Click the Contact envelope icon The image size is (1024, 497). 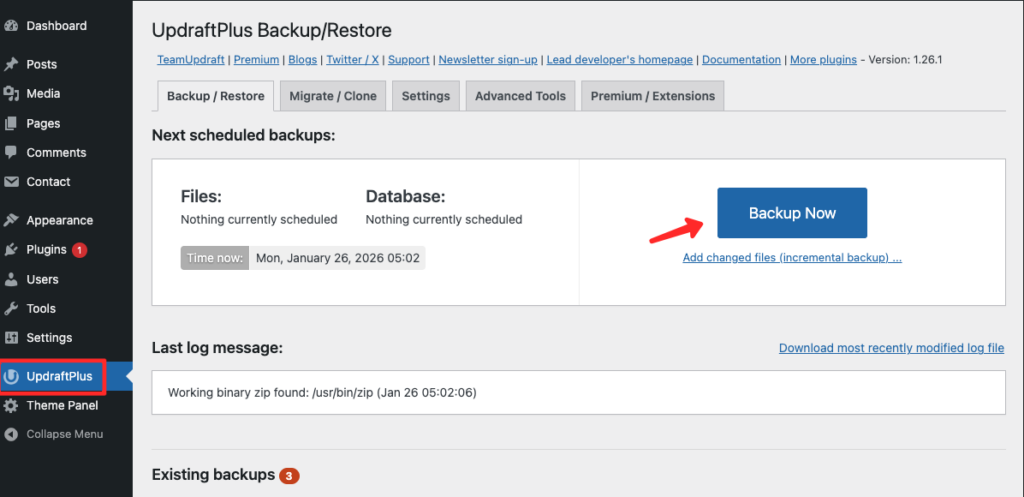[12, 182]
